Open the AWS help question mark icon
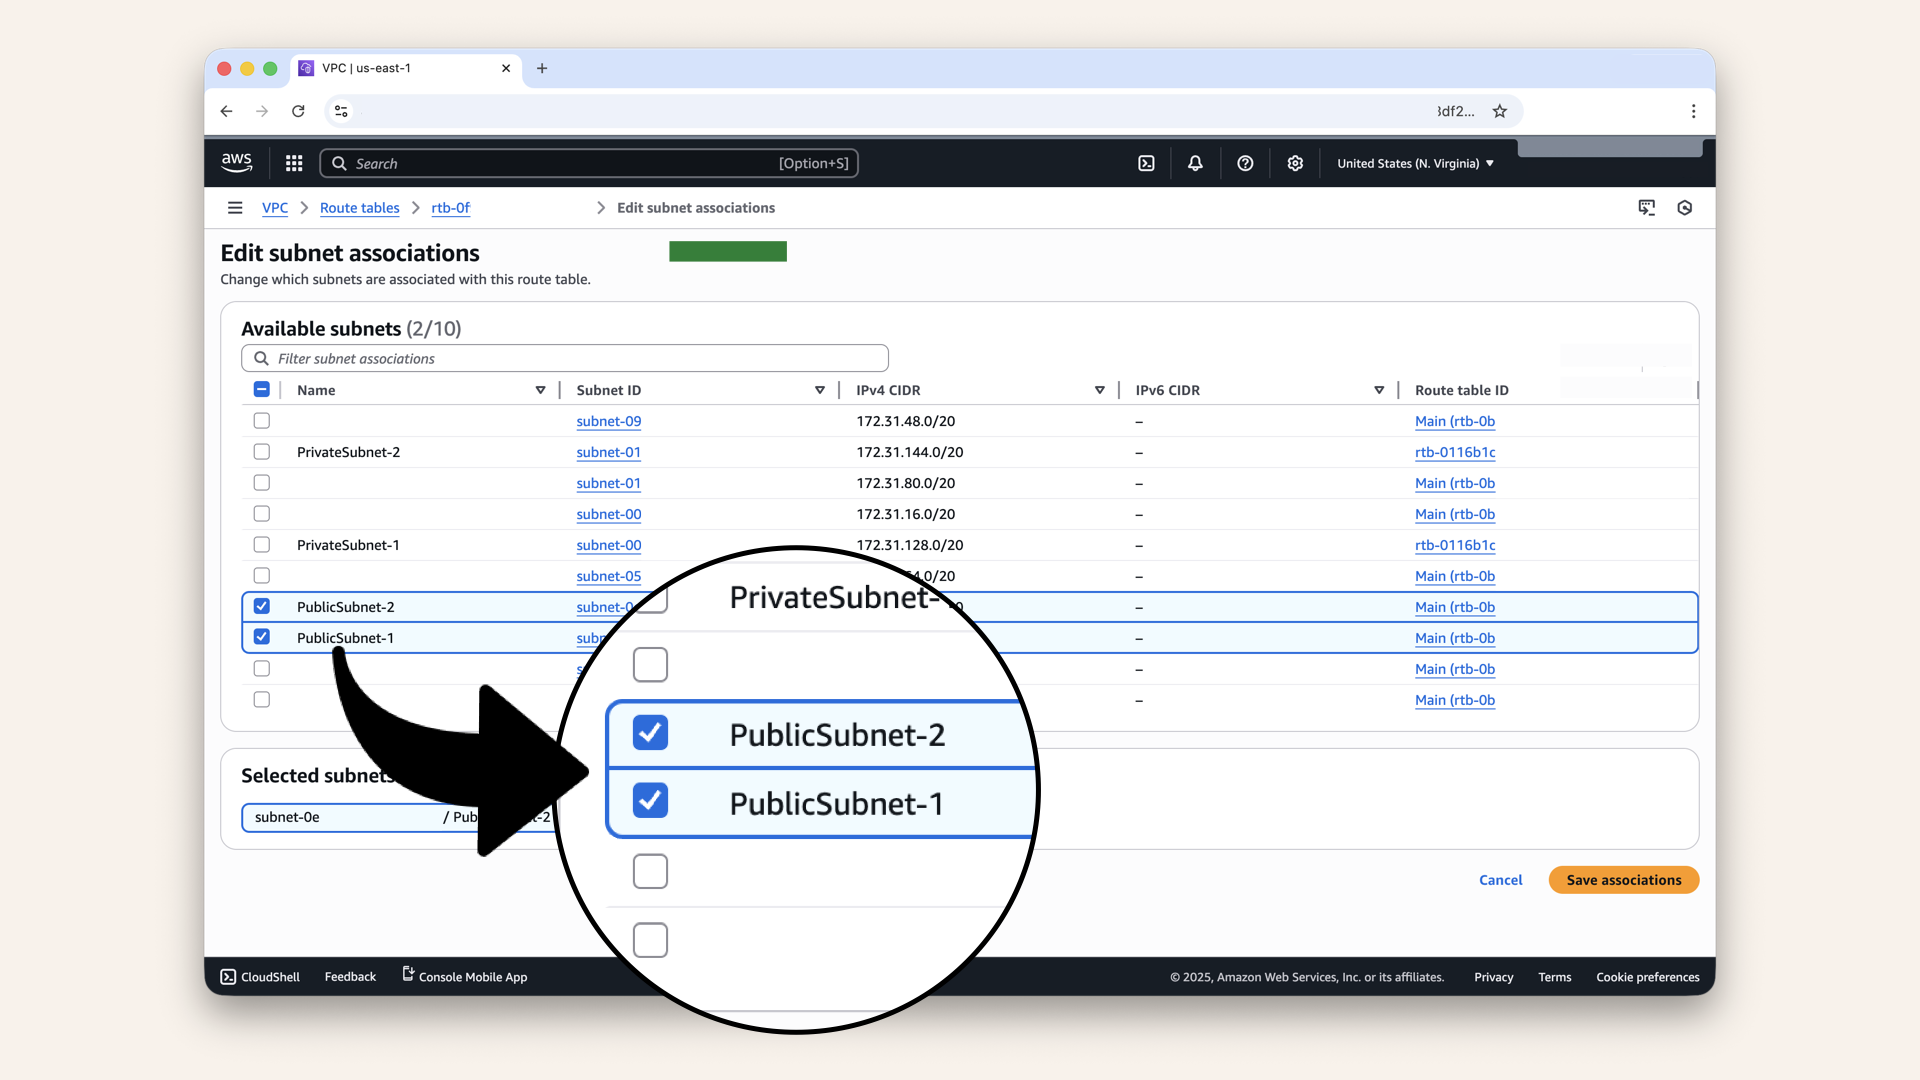 coord(1245,163)
